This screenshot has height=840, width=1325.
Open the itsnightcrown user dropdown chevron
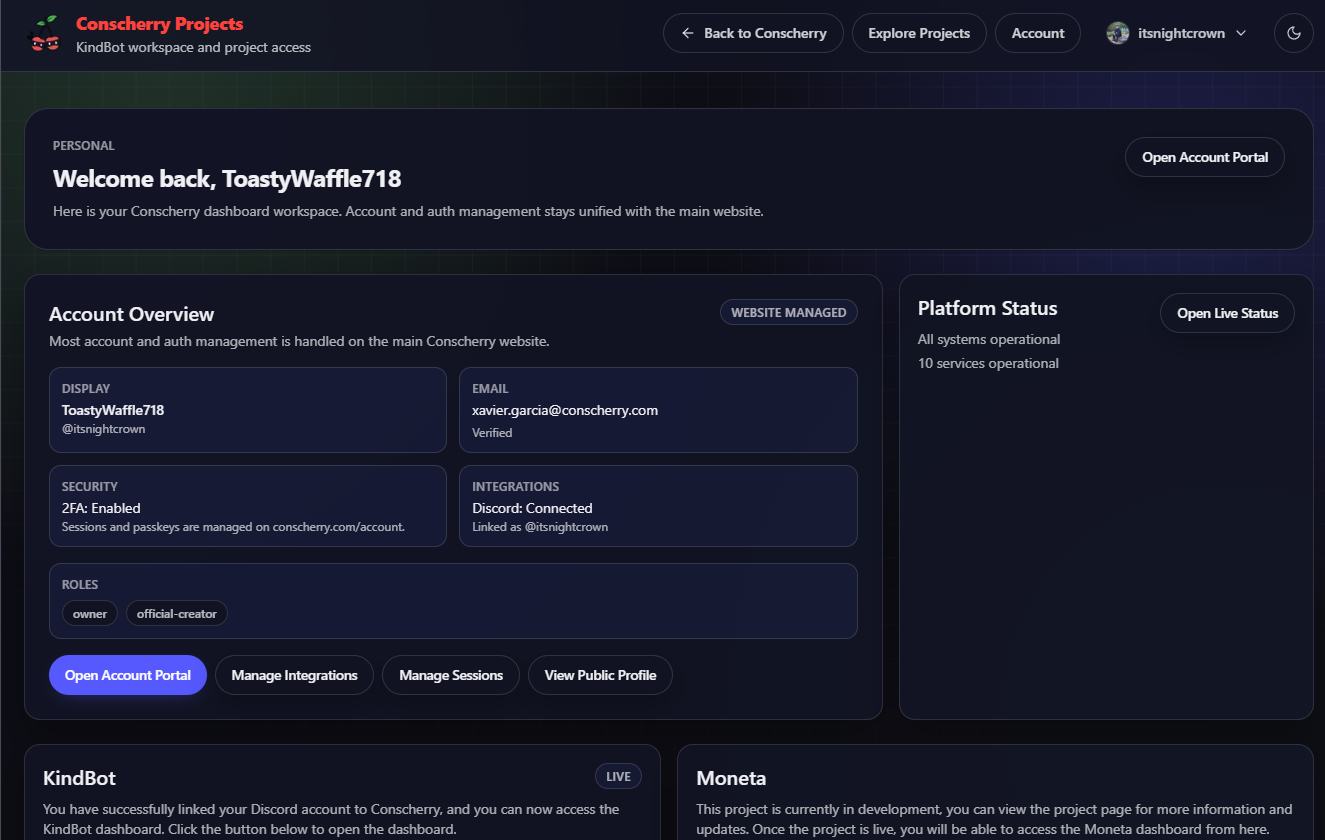pyautogui.click(x=1241, y=33)
